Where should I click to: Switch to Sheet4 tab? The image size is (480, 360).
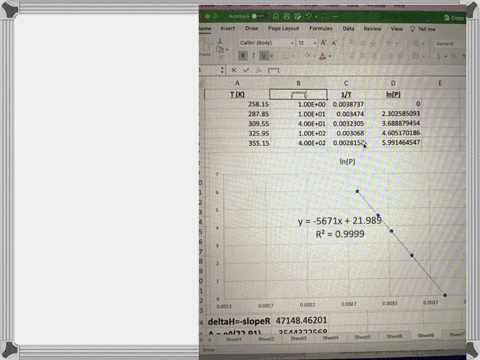(x=330, y=337)
